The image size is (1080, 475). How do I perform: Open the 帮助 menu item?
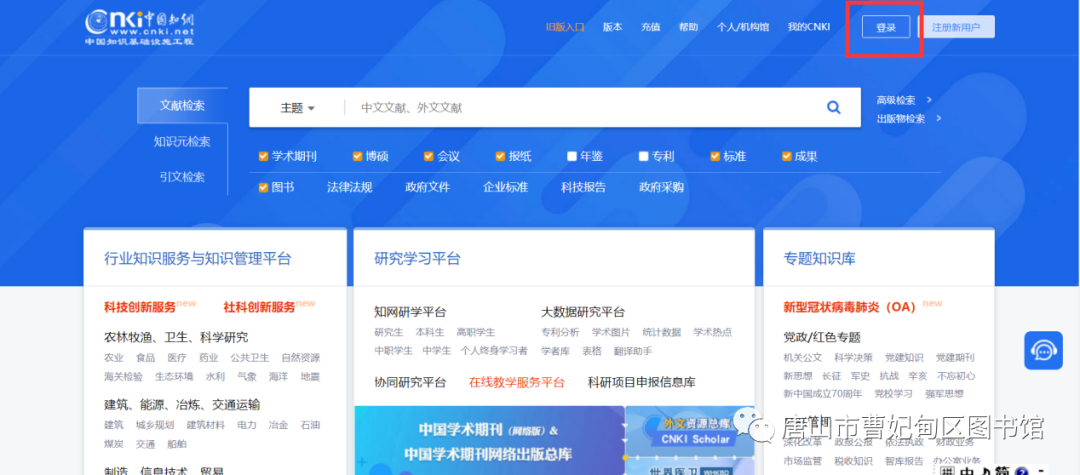tap(688, 28)
